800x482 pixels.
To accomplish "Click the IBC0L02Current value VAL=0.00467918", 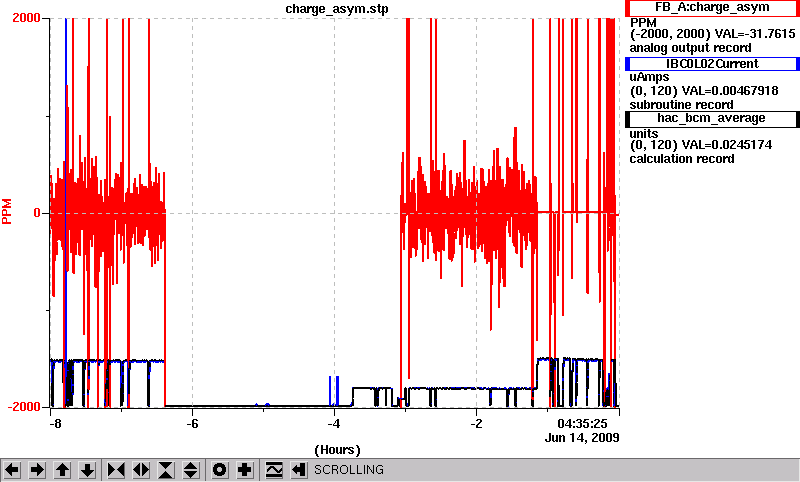I will pos(730,91).
